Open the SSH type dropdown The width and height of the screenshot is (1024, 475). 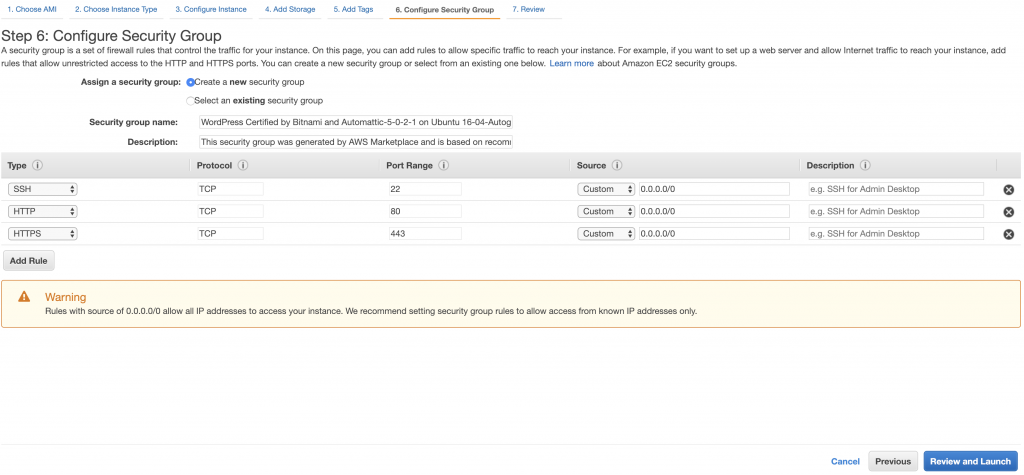[43, 189]
